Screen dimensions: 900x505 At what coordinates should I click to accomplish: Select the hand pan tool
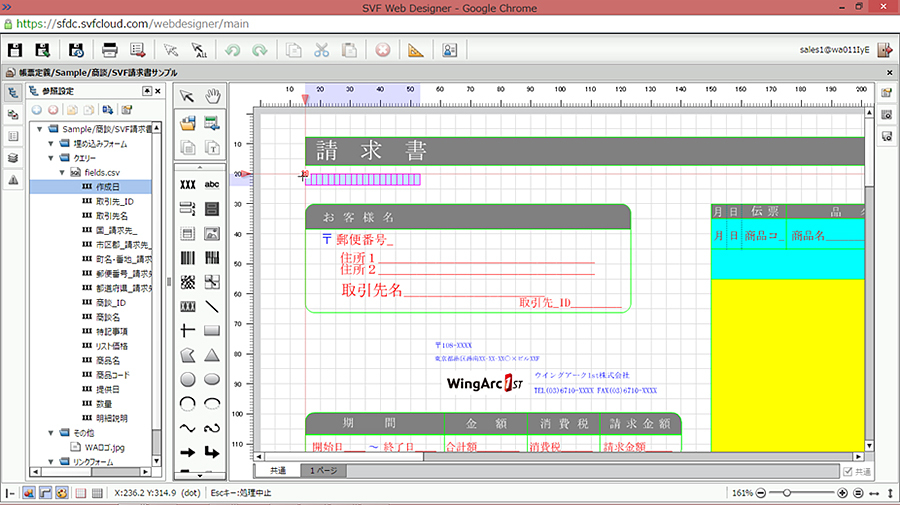[x=212, y=95]
